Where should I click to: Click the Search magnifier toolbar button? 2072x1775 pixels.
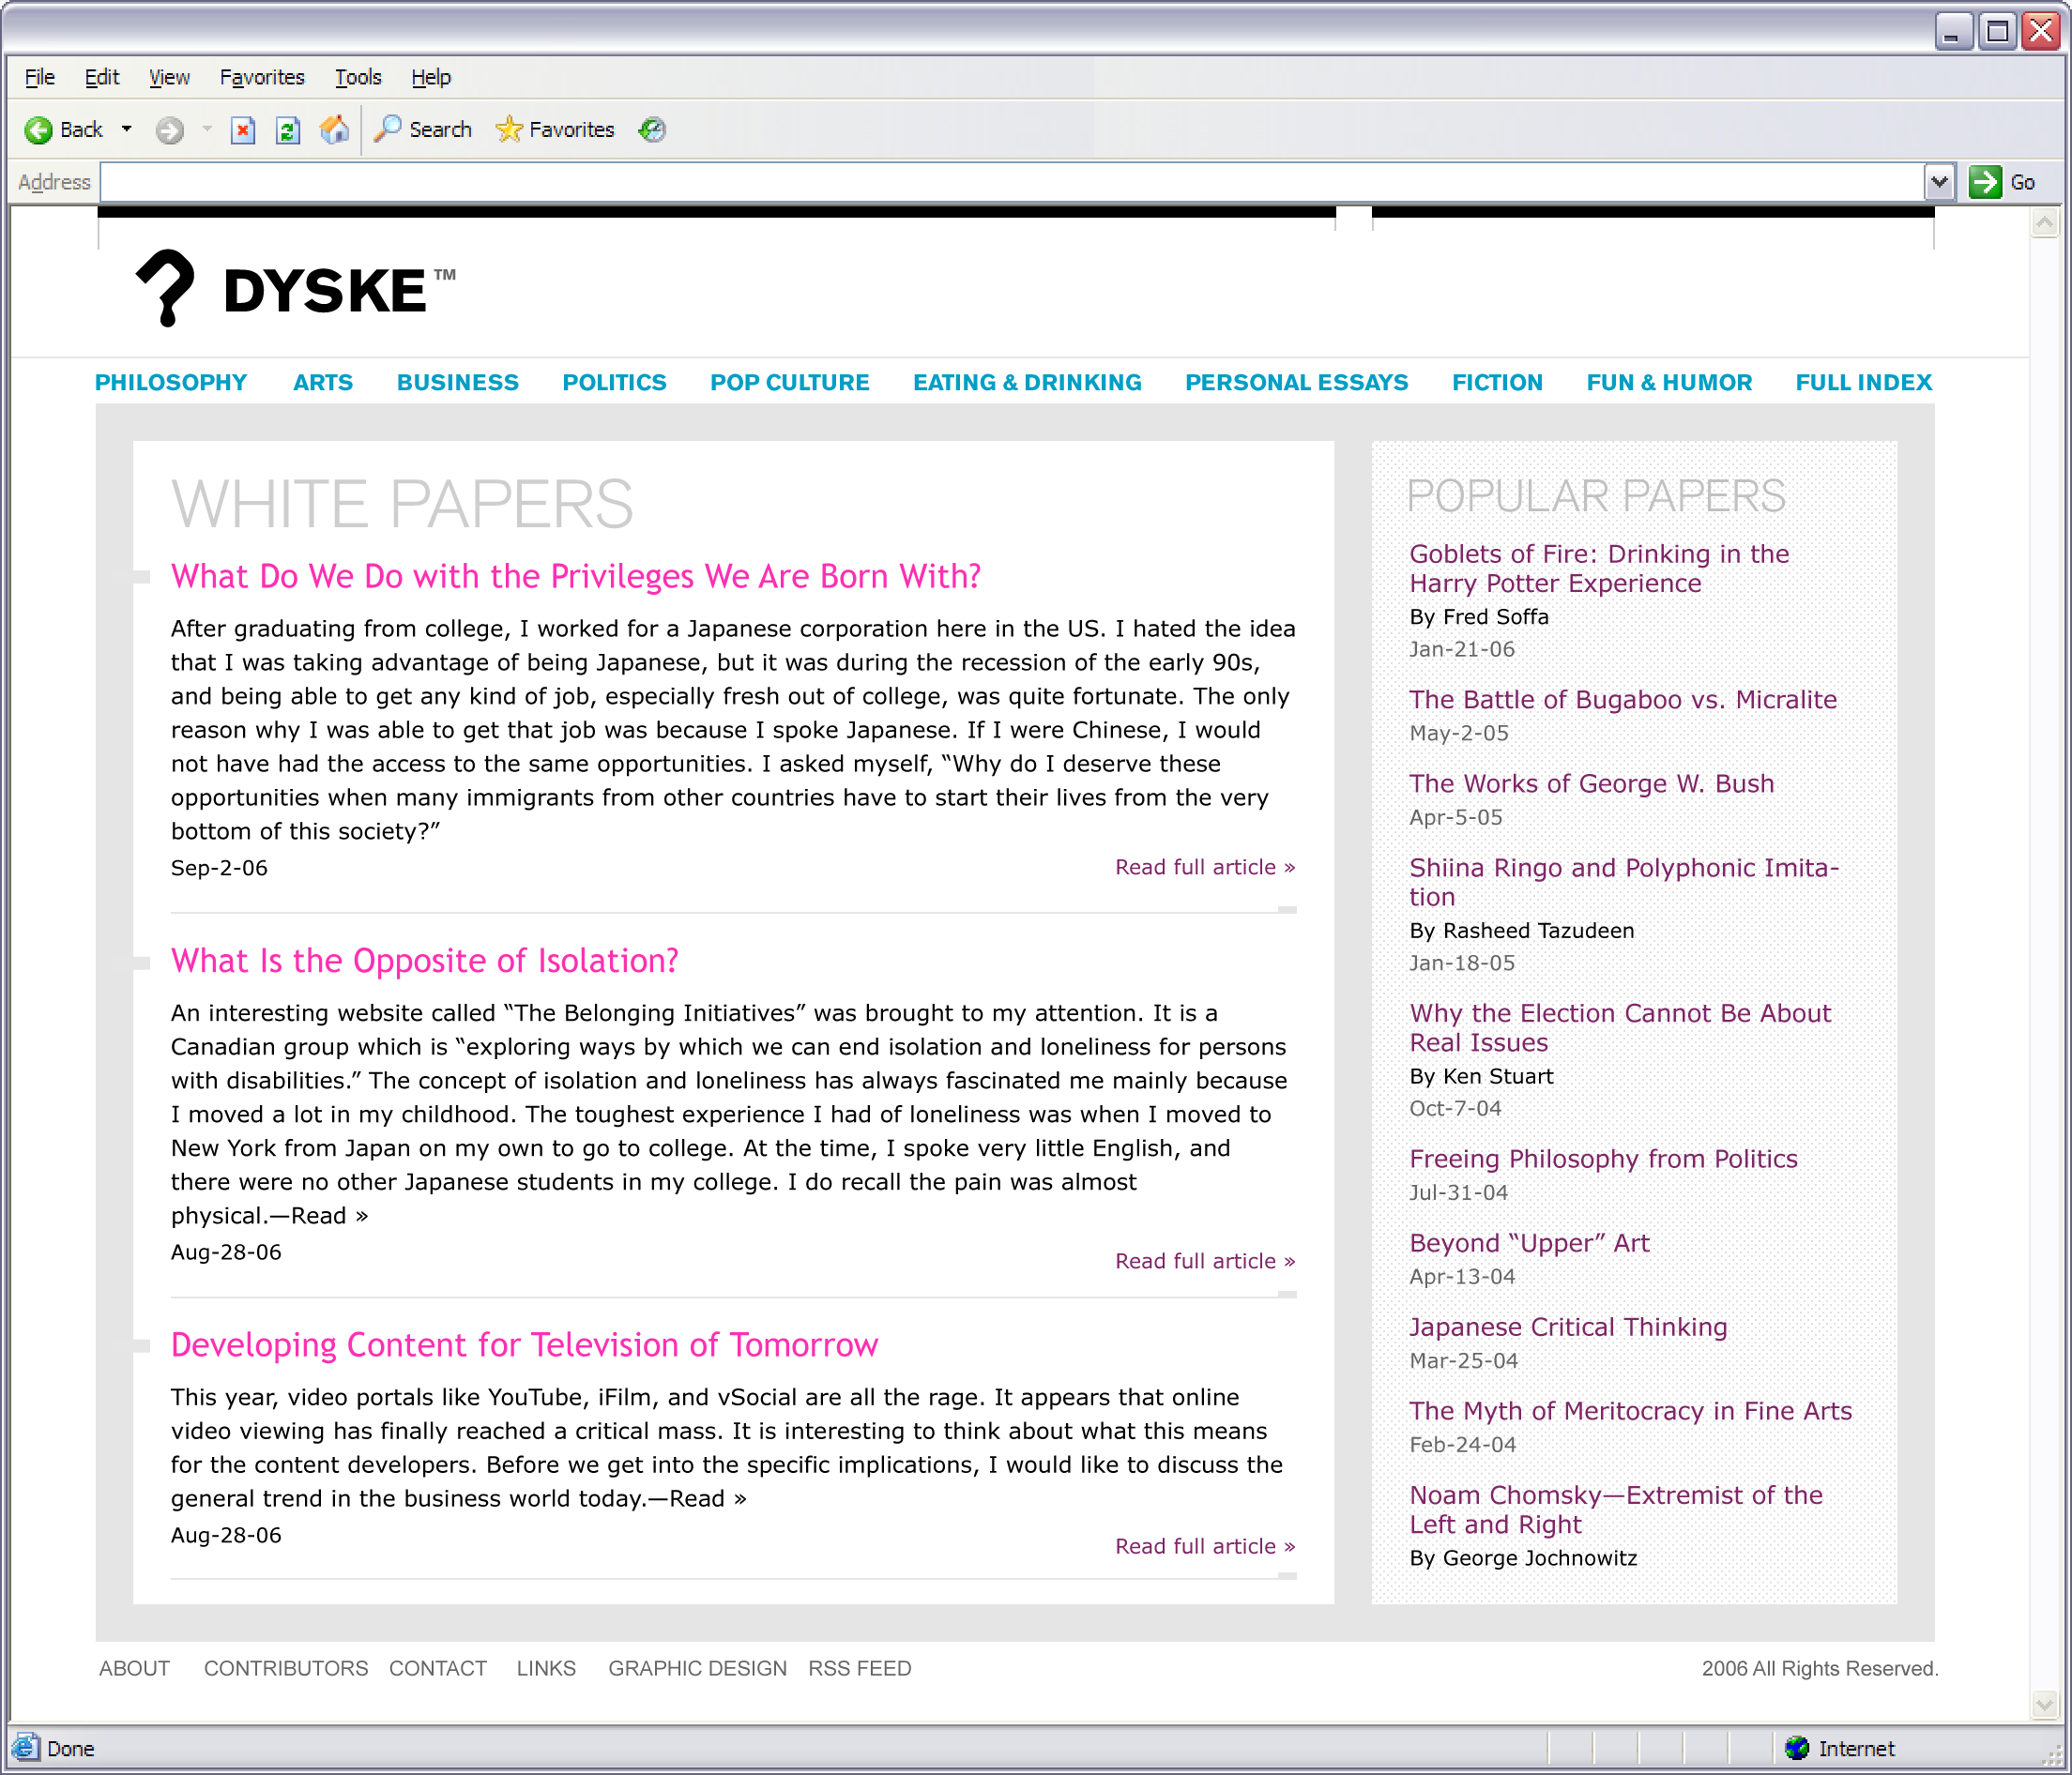(x=422, y=130)
